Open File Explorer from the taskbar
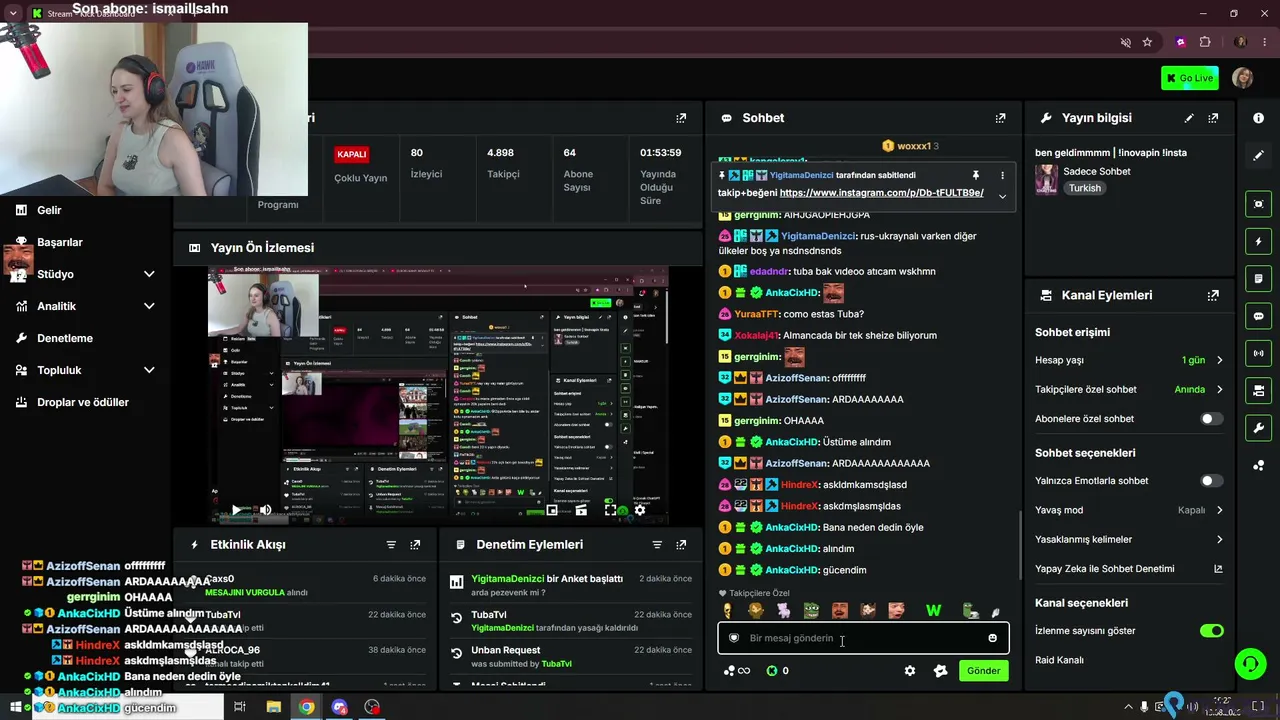Screen dimensions: 1280x720 (273, 707)
